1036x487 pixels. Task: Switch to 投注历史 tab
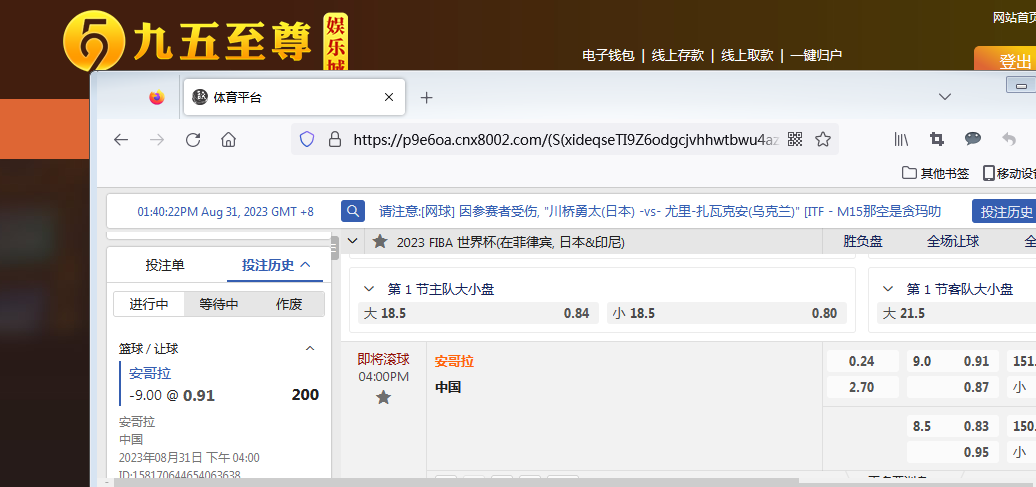point(276,265)
